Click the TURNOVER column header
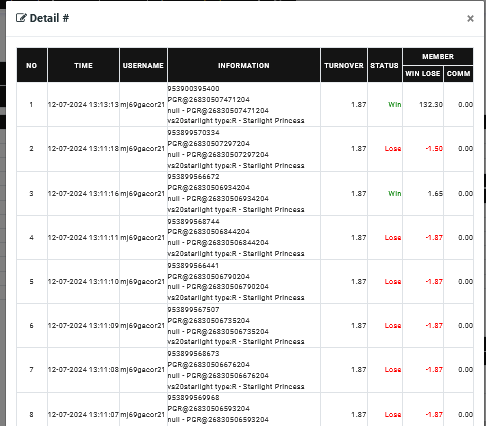Screen dimensions: 486x426 click(344, 65)
